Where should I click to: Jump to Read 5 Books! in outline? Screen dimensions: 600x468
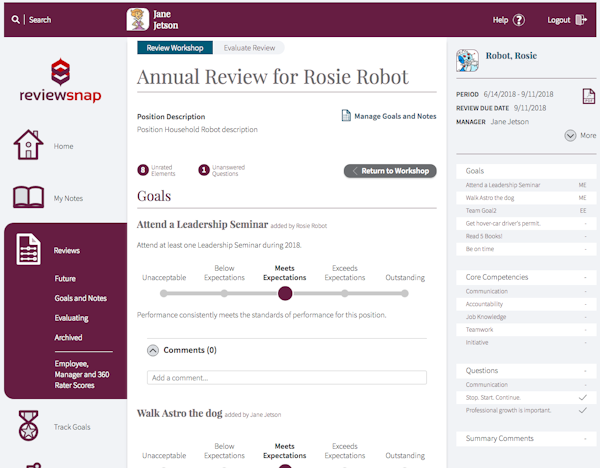pos(526,236)
